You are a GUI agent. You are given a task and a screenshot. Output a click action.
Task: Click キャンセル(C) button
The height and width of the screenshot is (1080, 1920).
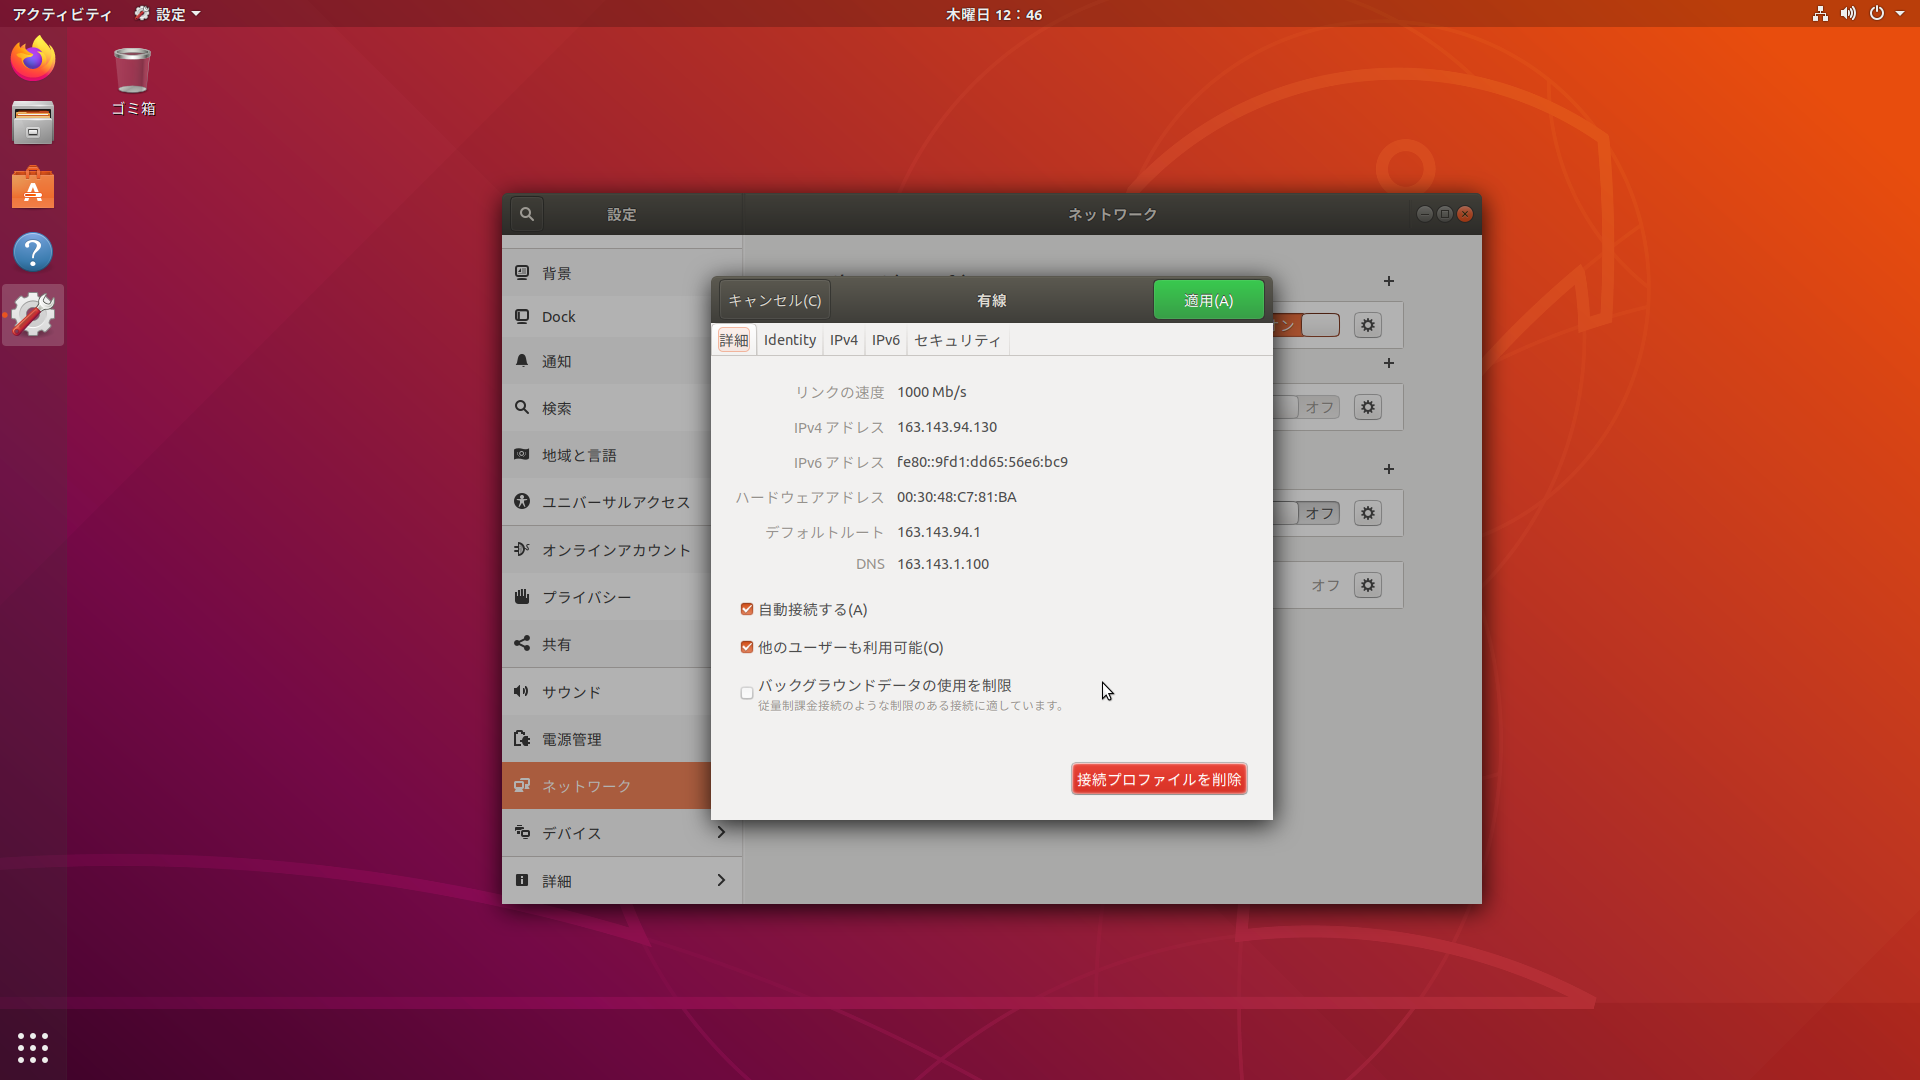(x=775, y=300)
